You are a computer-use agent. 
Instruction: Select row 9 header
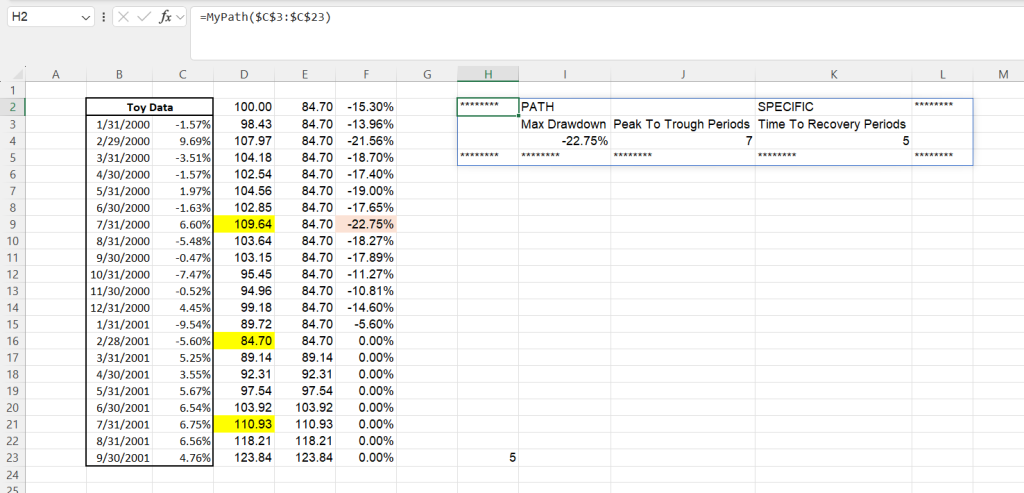pyautogui.click(x=12, y=225)
